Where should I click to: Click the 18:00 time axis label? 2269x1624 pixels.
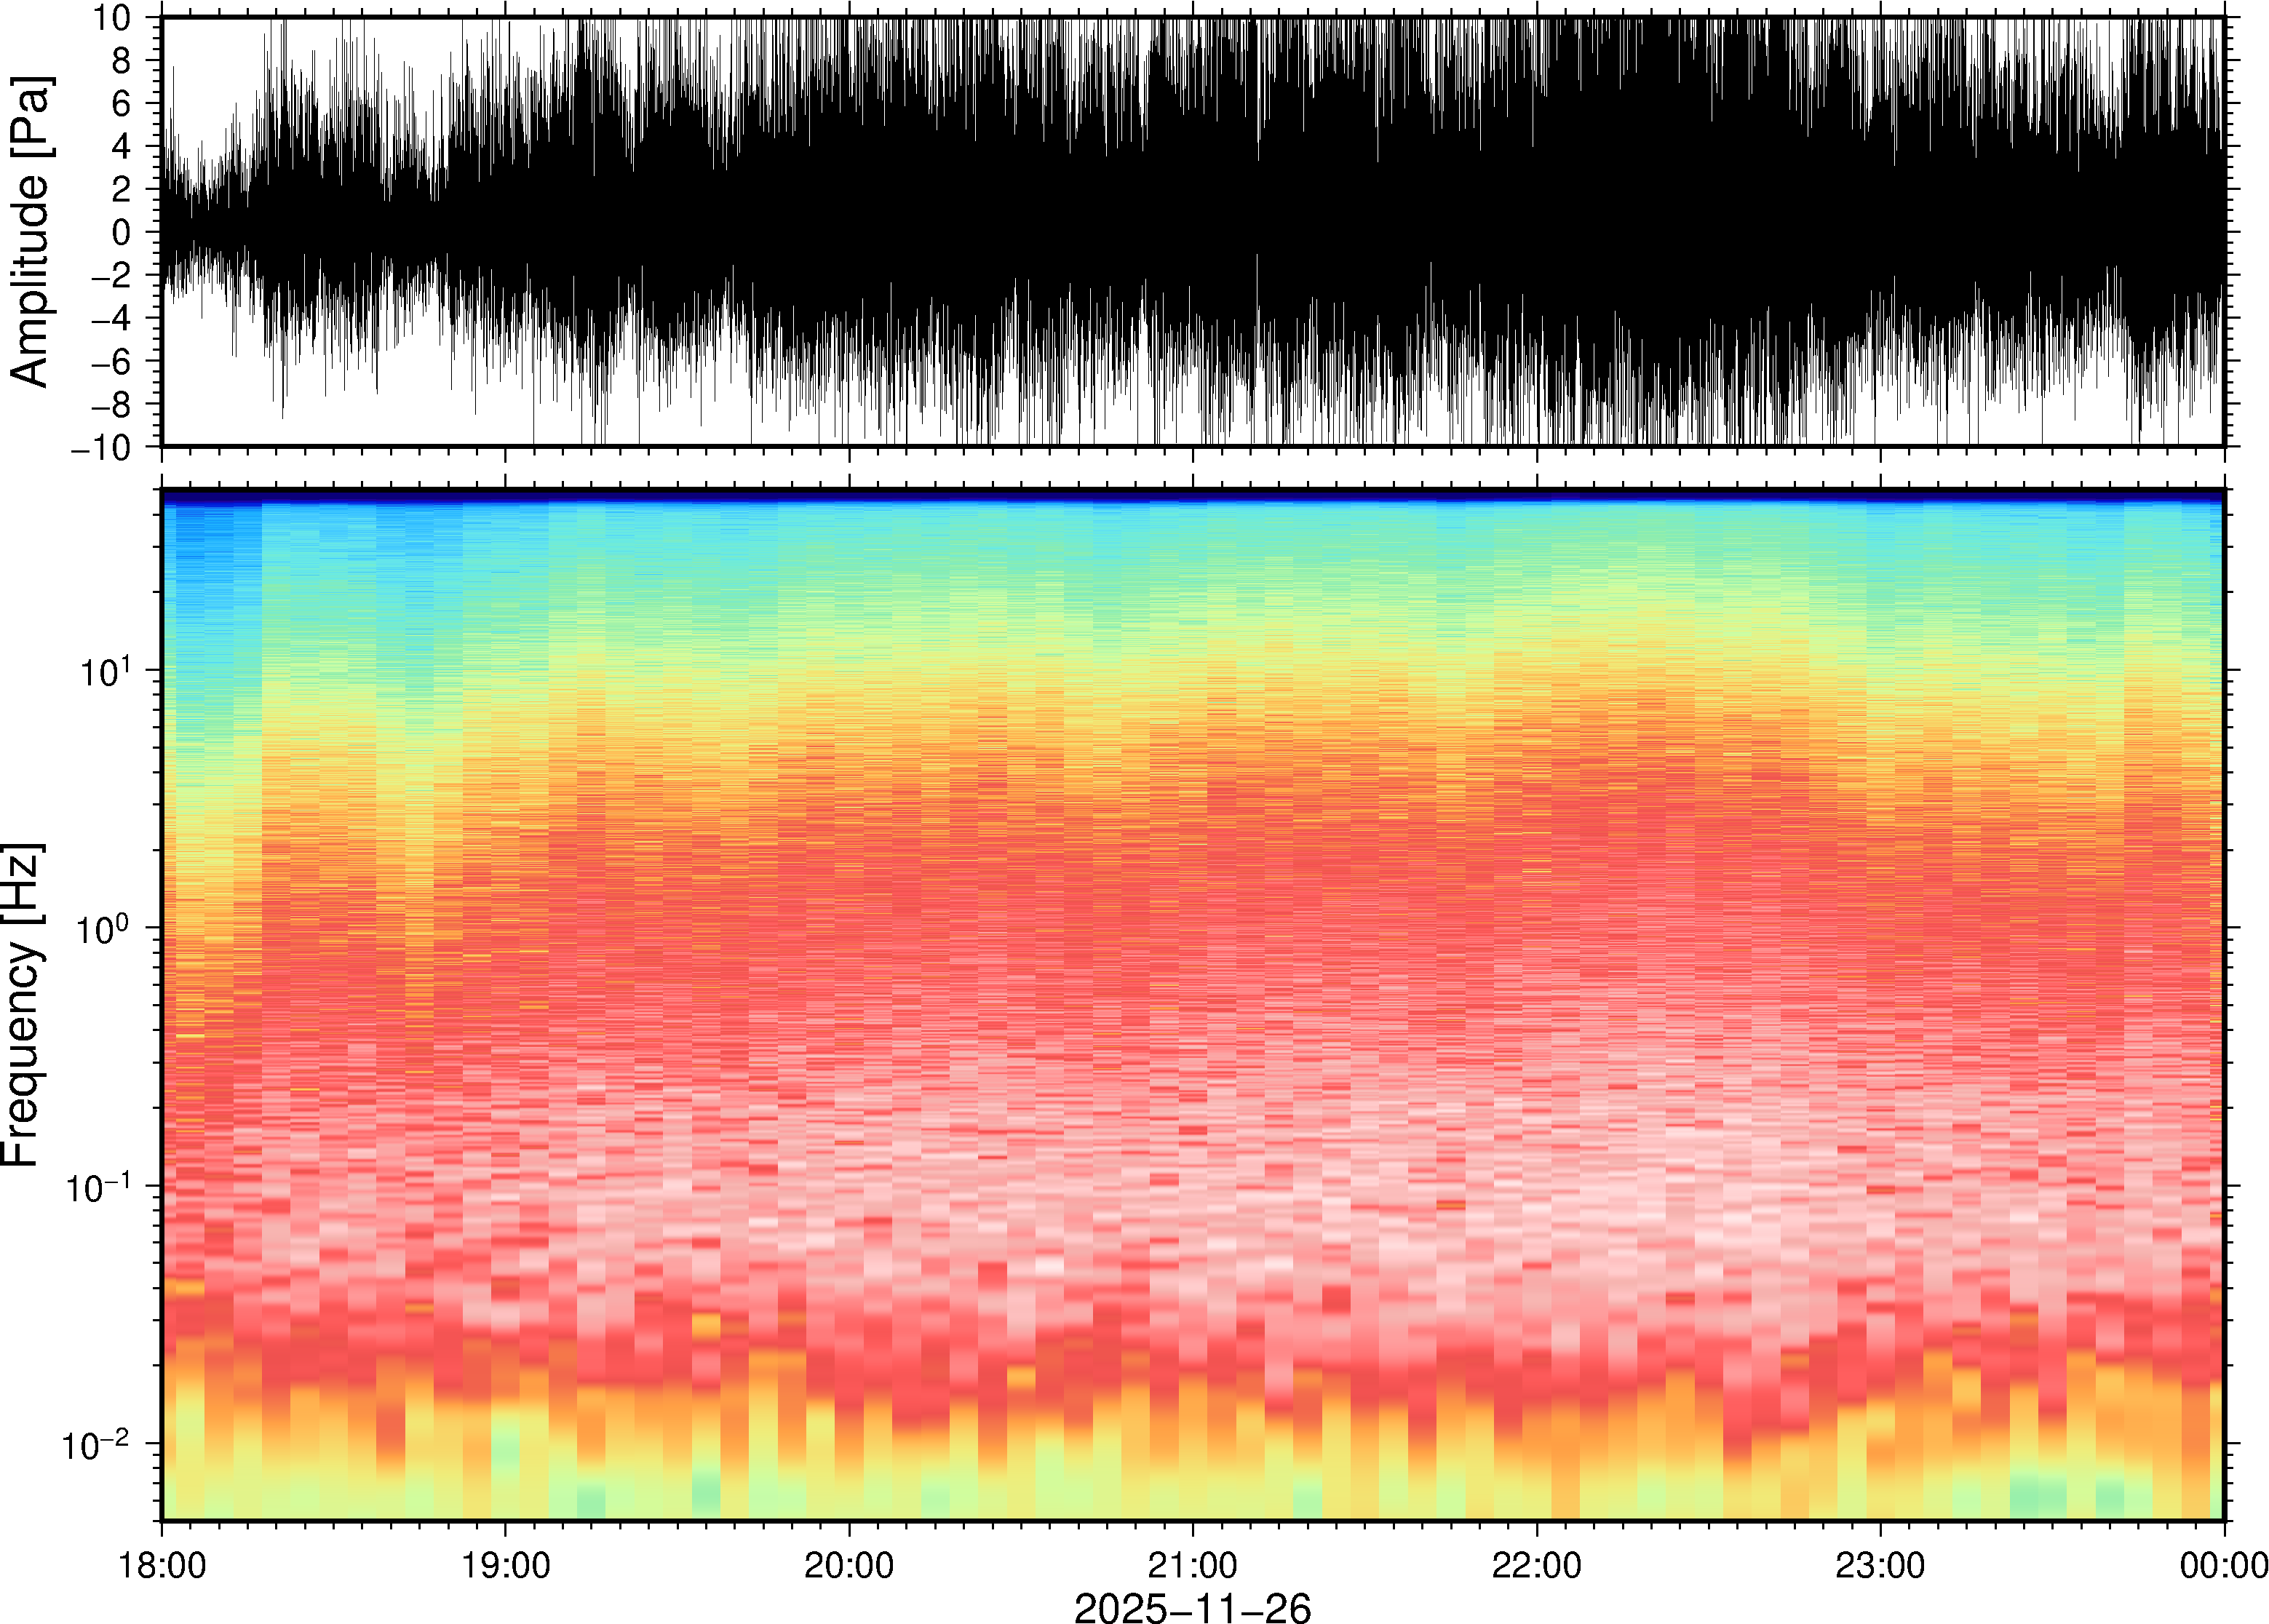[162, 1565]
